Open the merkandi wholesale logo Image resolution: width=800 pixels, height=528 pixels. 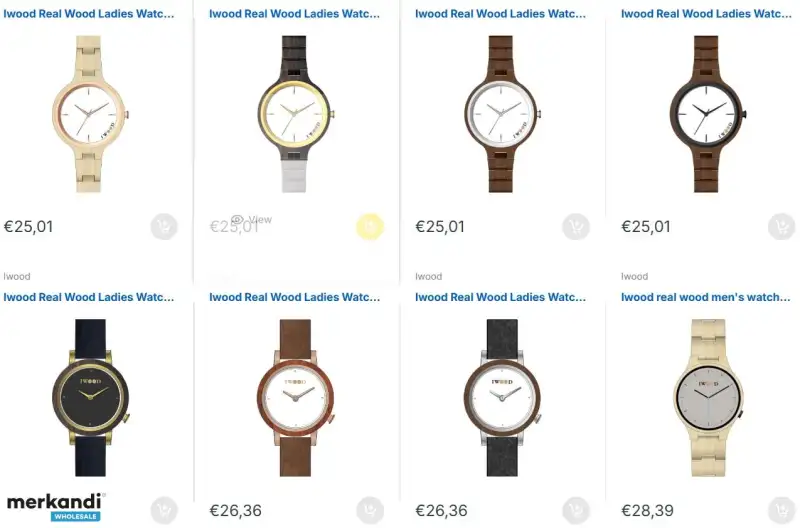[x=55, y=507]
